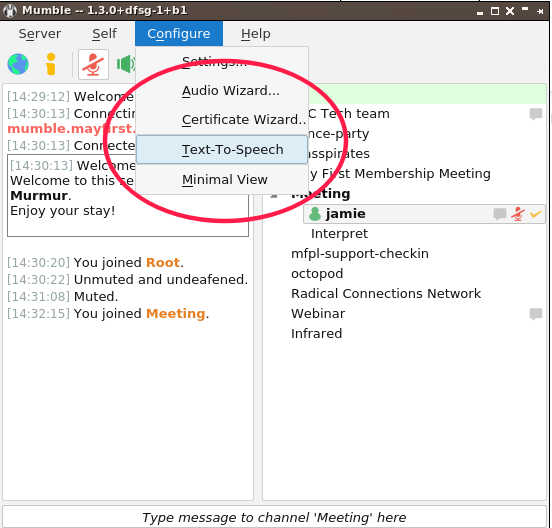The height and width of the screenshot is (528, 552).
Task: Open the Self menu
Action: tap(104, 34)
